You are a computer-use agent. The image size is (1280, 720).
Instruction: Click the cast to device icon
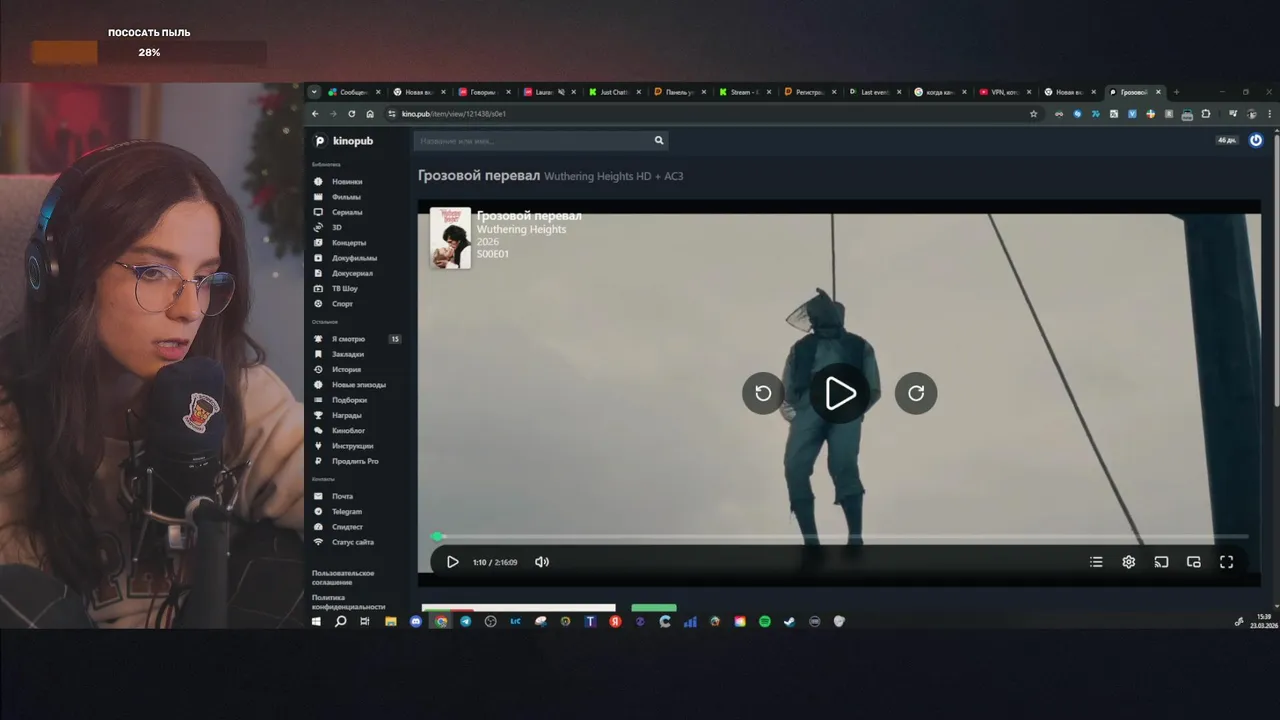(1161, 562)
